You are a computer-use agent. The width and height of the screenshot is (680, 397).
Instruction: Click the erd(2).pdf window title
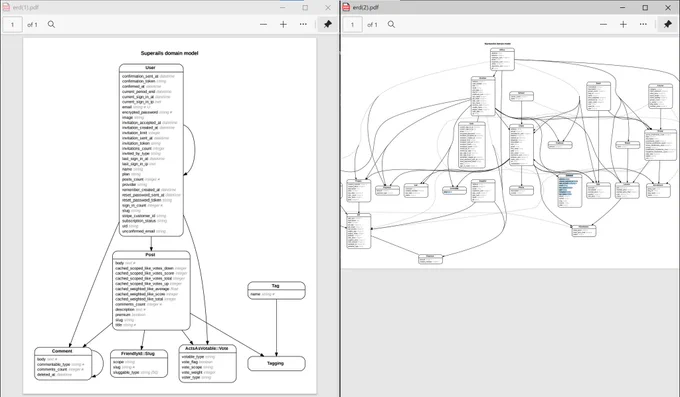click(x=366, y=7)
